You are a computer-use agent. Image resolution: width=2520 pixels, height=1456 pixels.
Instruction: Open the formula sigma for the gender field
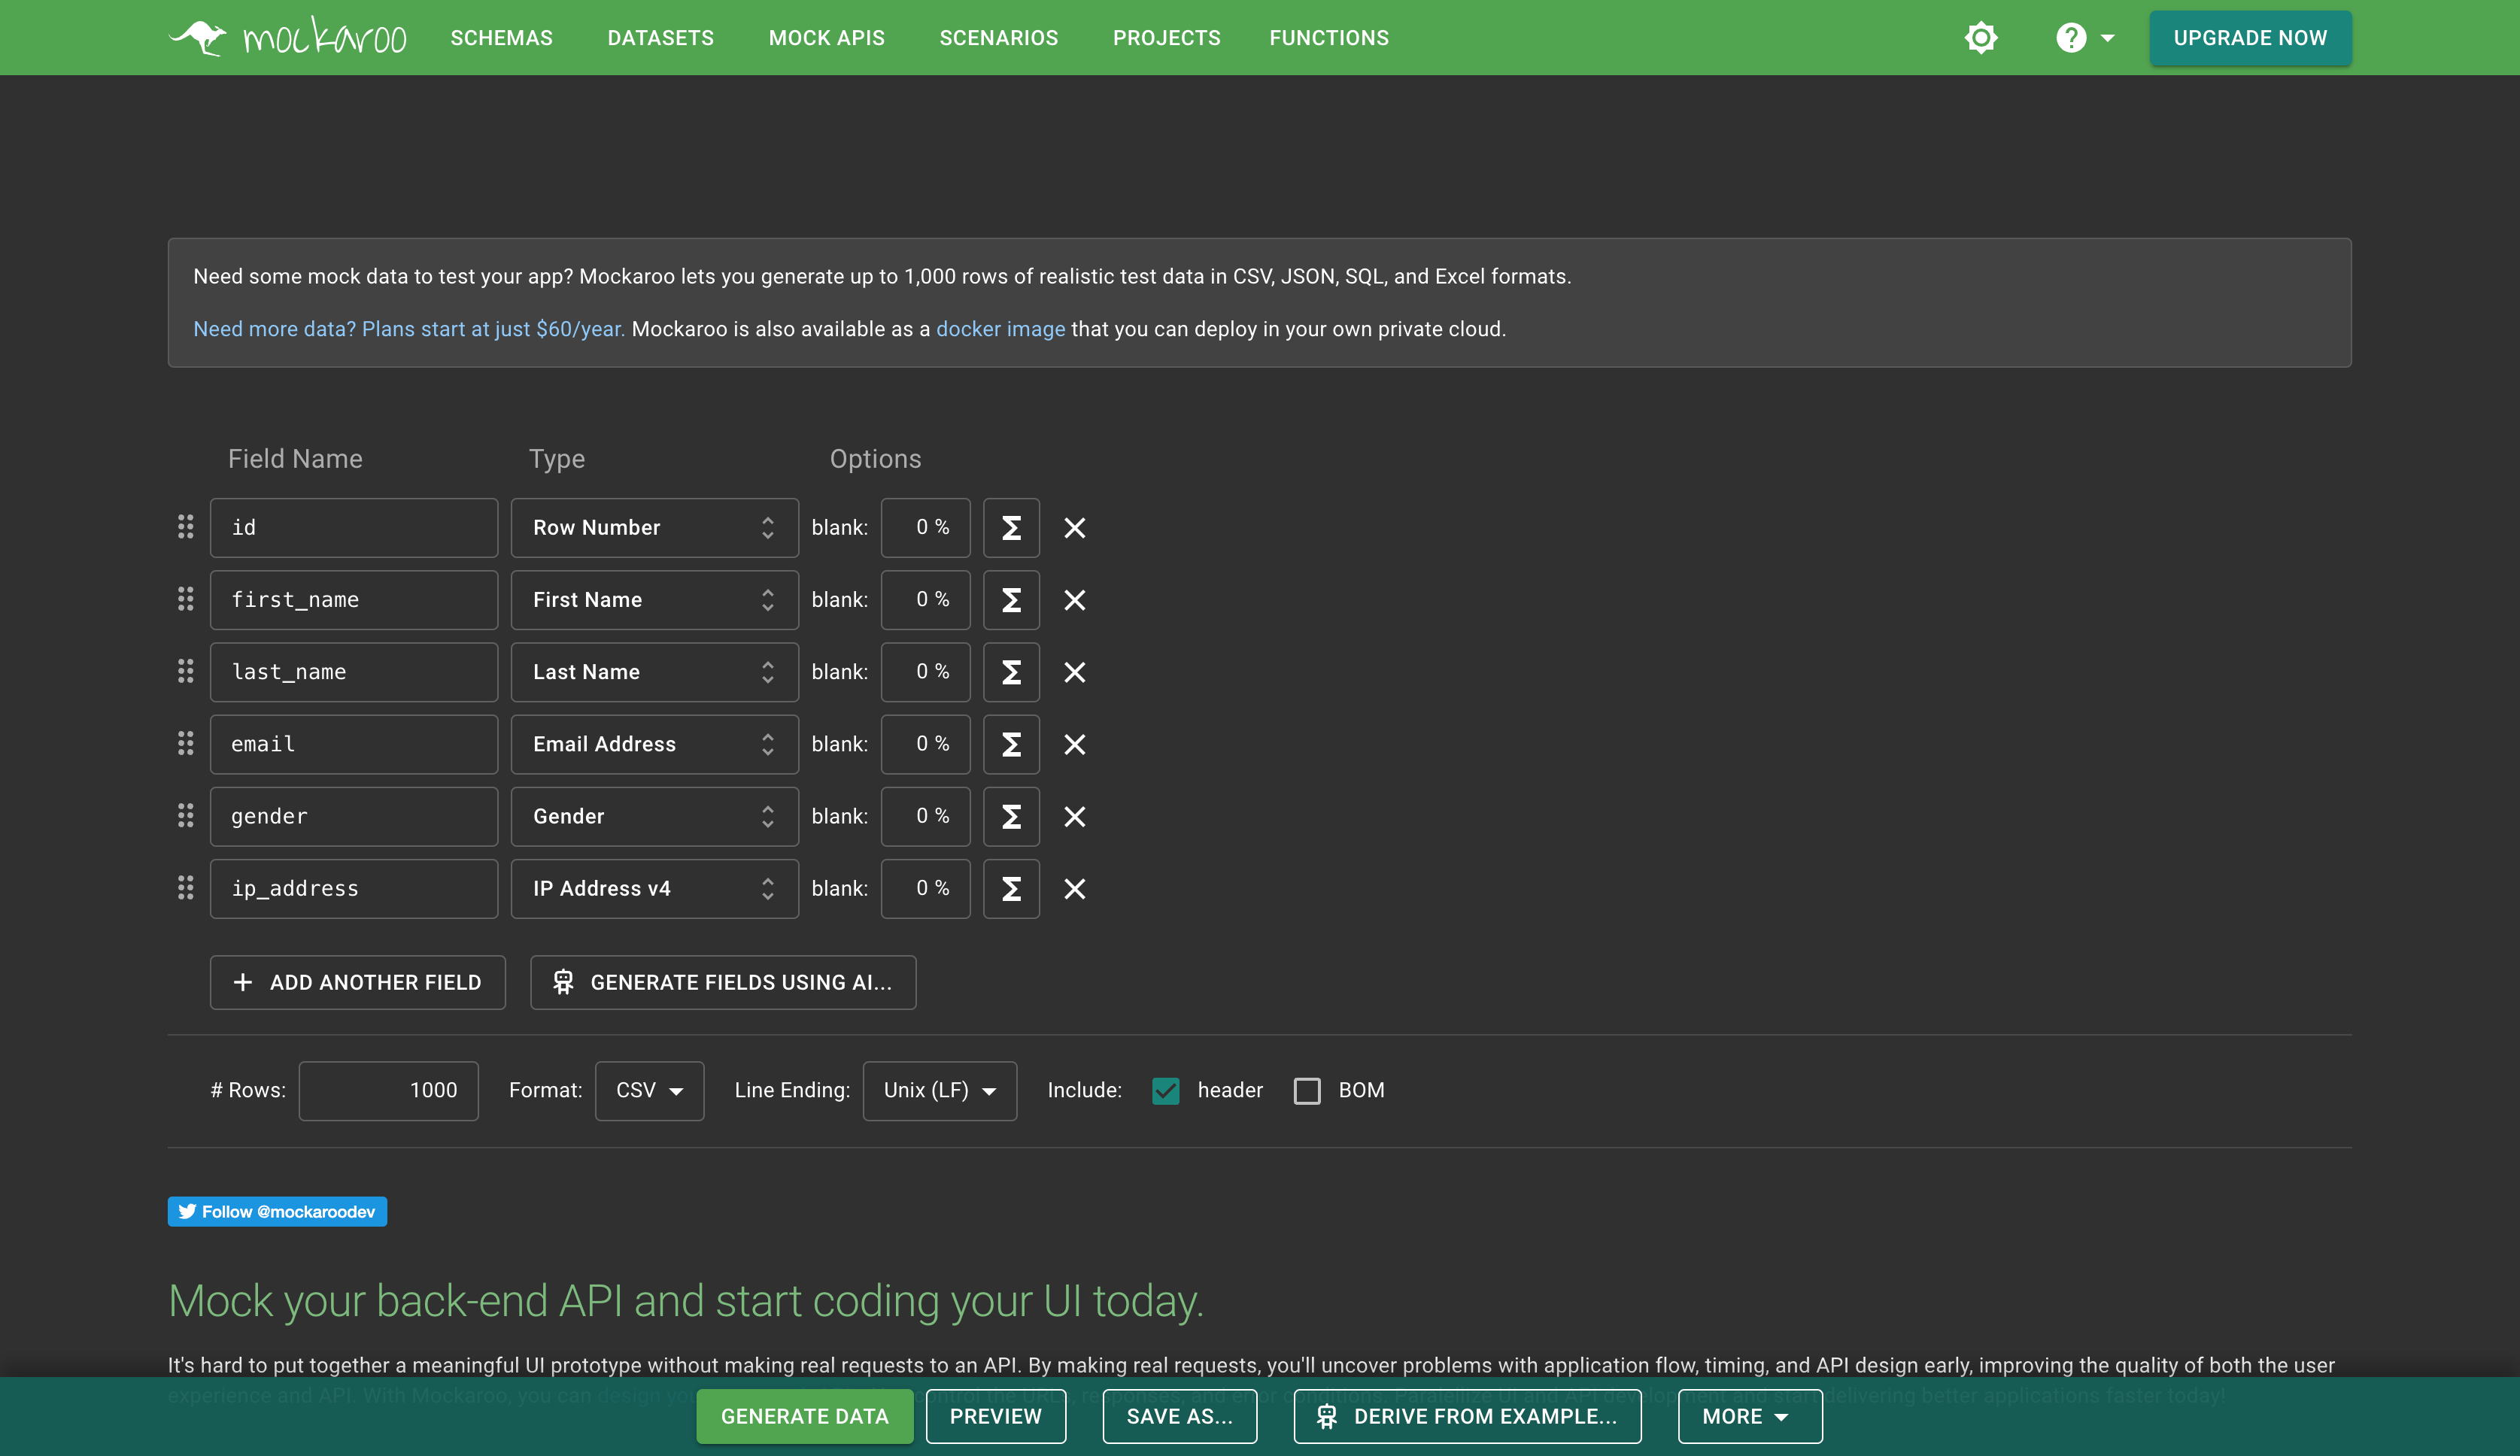[1011, 816]
